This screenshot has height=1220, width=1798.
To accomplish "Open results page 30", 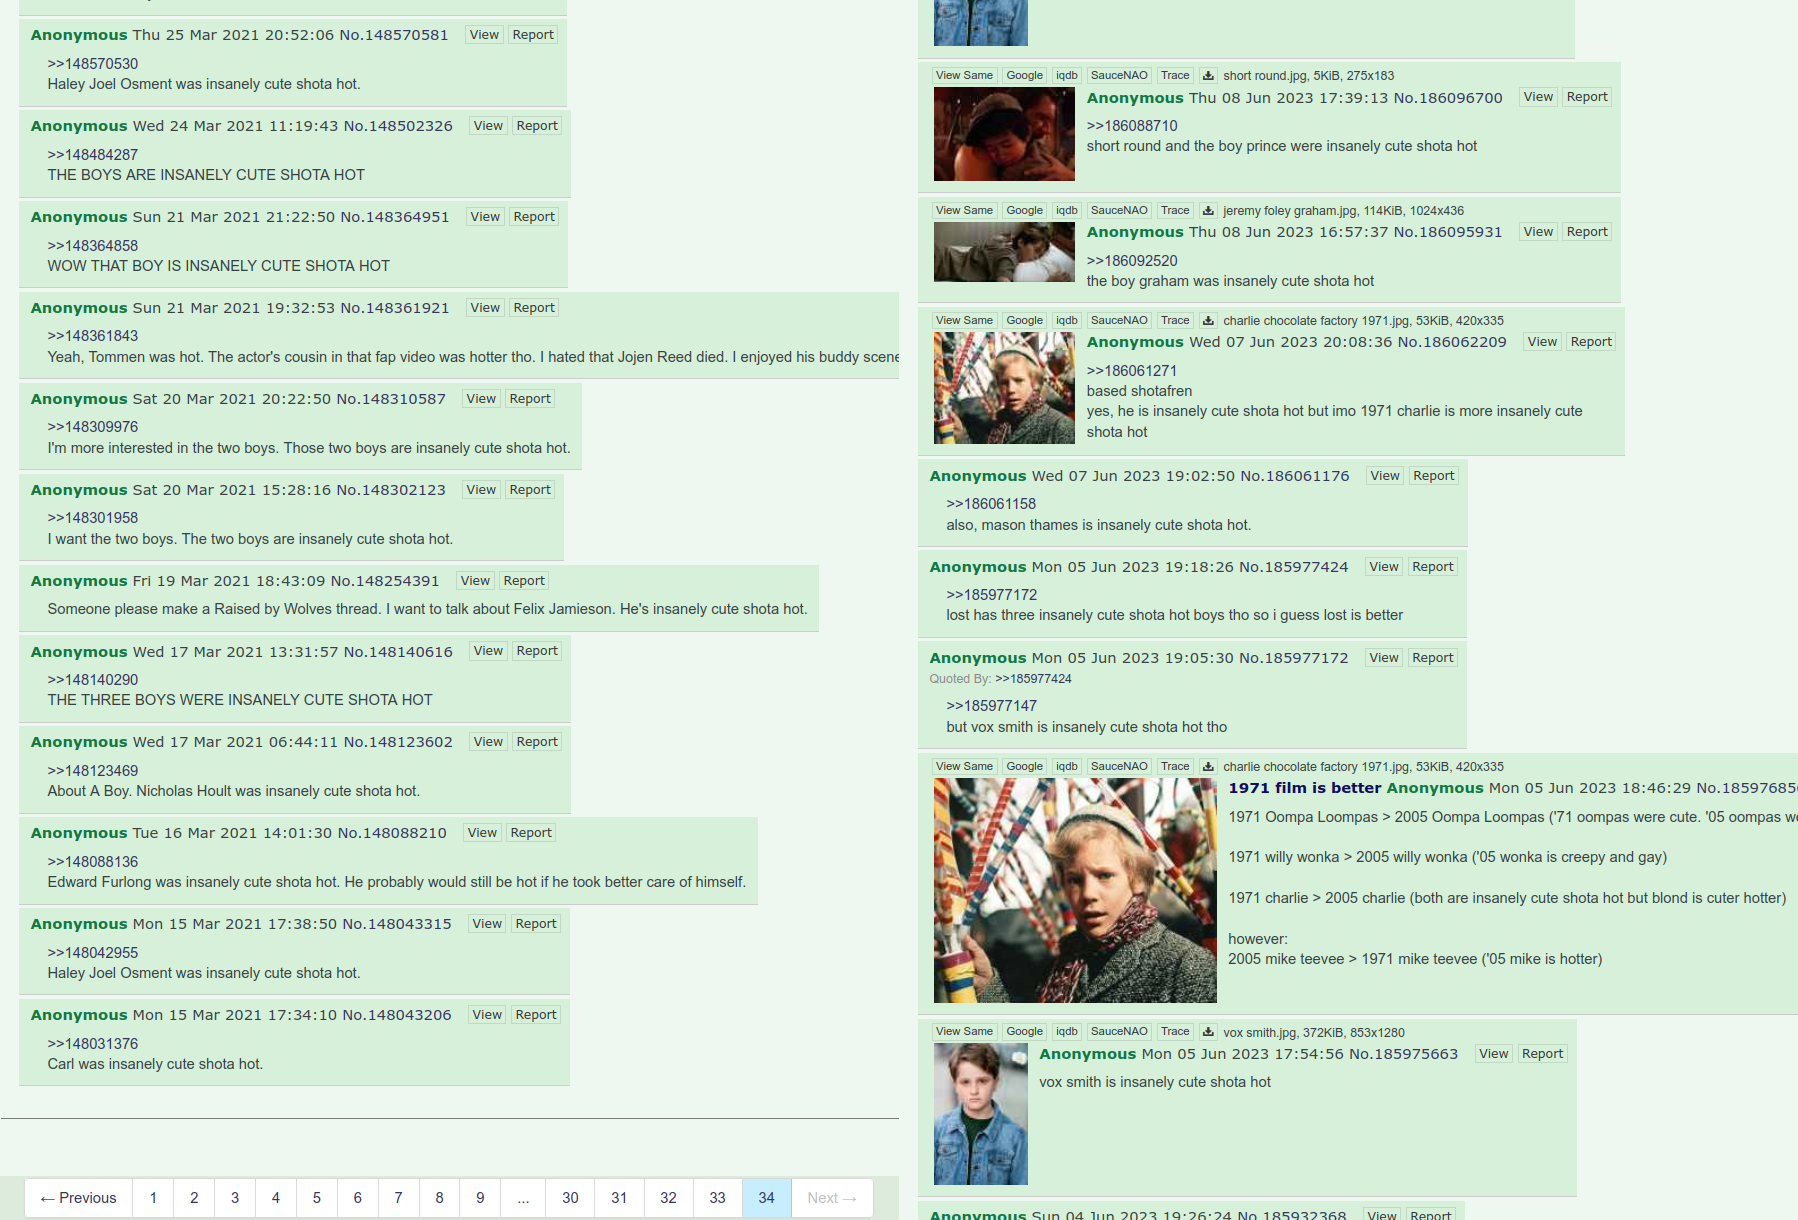I will [570, 1198].
